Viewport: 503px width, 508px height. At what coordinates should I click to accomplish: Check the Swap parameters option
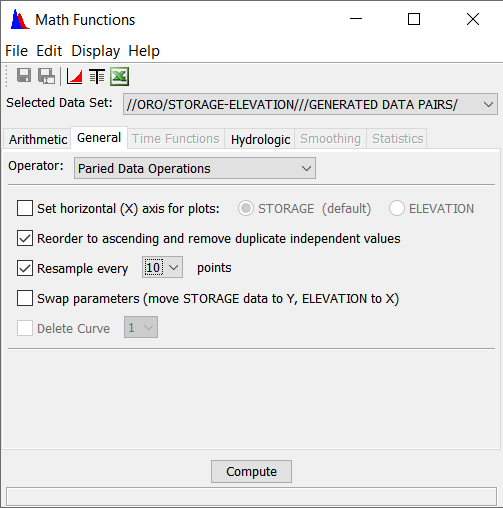tap(25, 298)
